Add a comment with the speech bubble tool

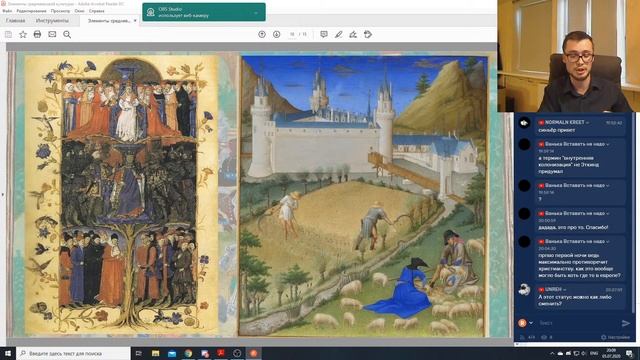324,35
